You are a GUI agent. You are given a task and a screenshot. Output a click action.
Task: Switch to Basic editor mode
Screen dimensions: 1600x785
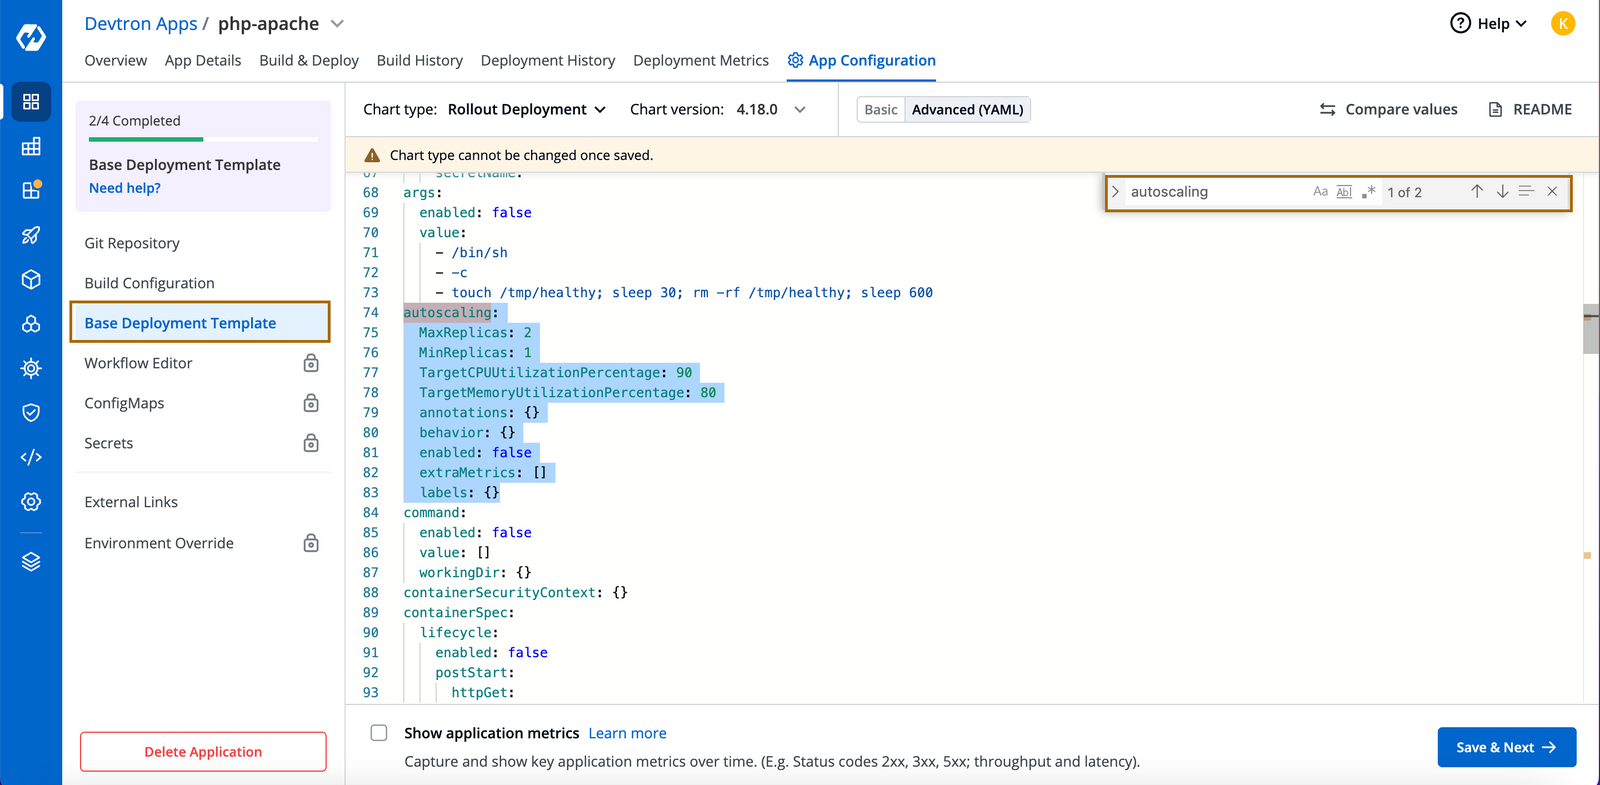[x=880, y=110]
